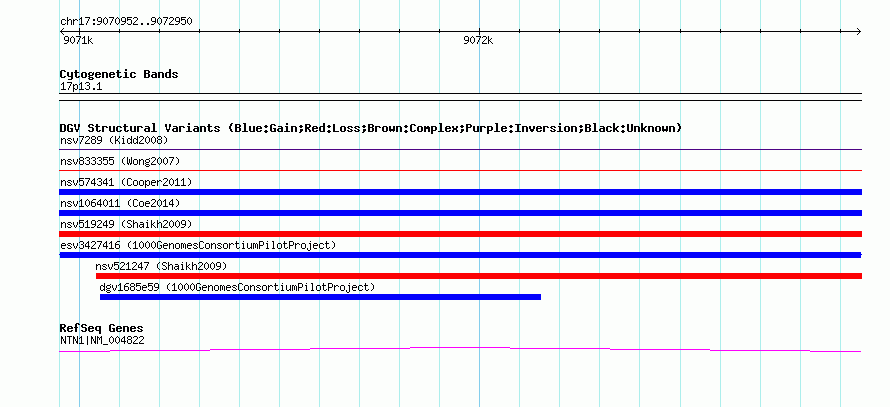Click the esv3427416 1000GenomesConsortiumPilotProject label
Image resolution: width=890 pixels, height=407 pixels.
pyautogui.click(x=198, y=245)
